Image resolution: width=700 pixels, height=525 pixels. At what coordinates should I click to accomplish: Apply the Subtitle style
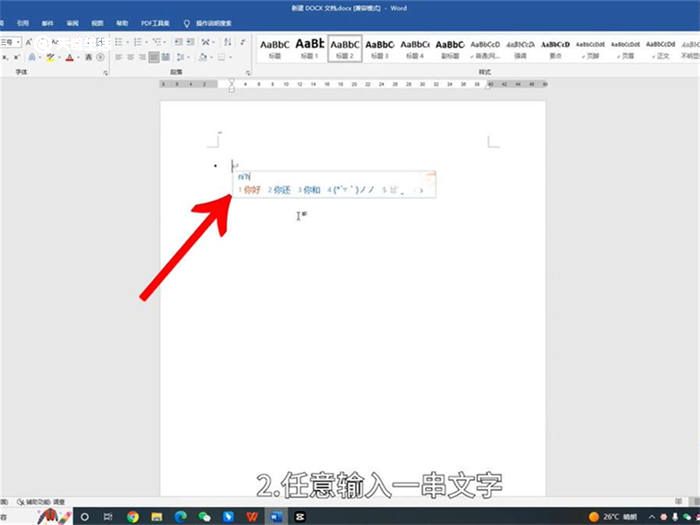pyautogui.click(x=450, y=48)
